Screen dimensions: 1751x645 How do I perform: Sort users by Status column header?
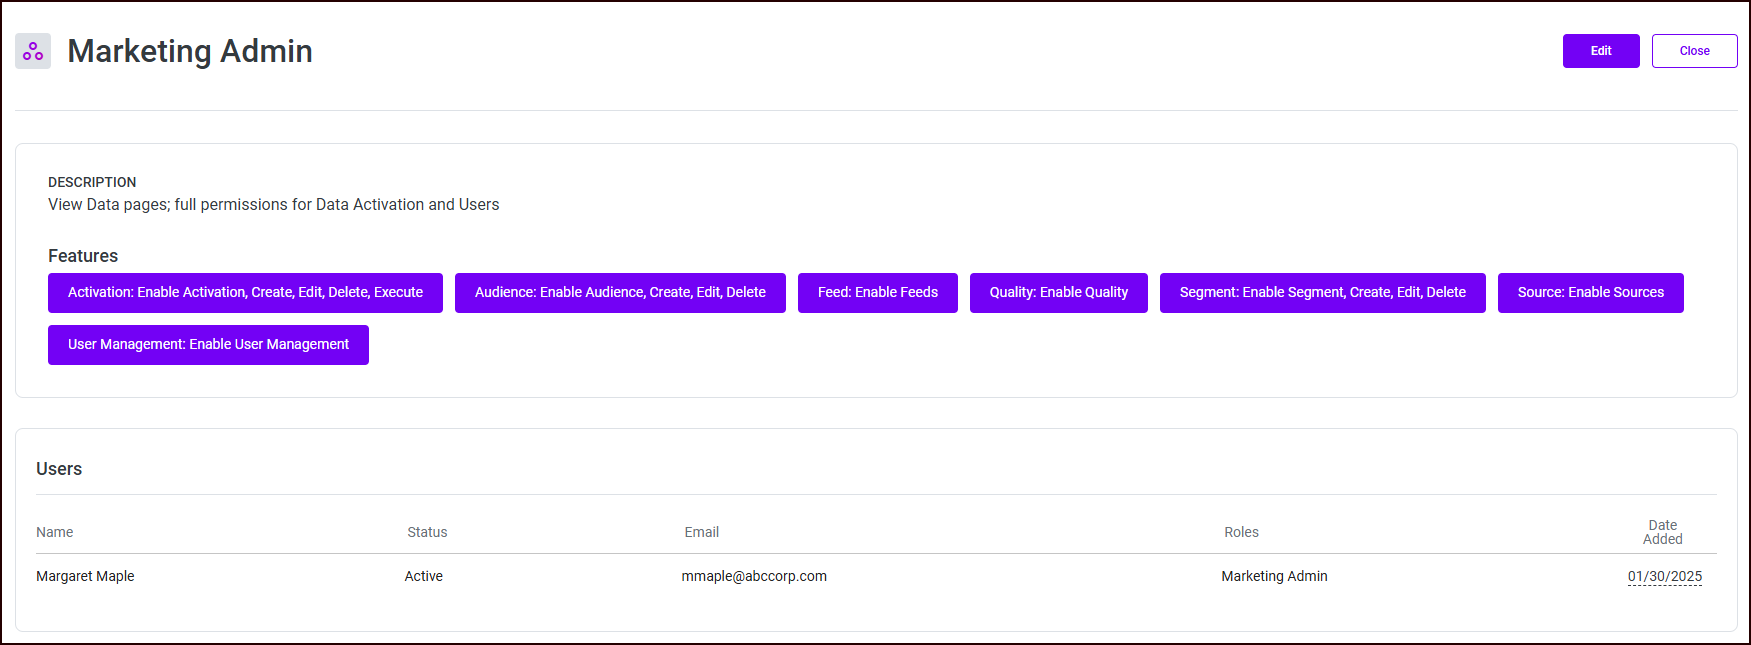(427, 532)
